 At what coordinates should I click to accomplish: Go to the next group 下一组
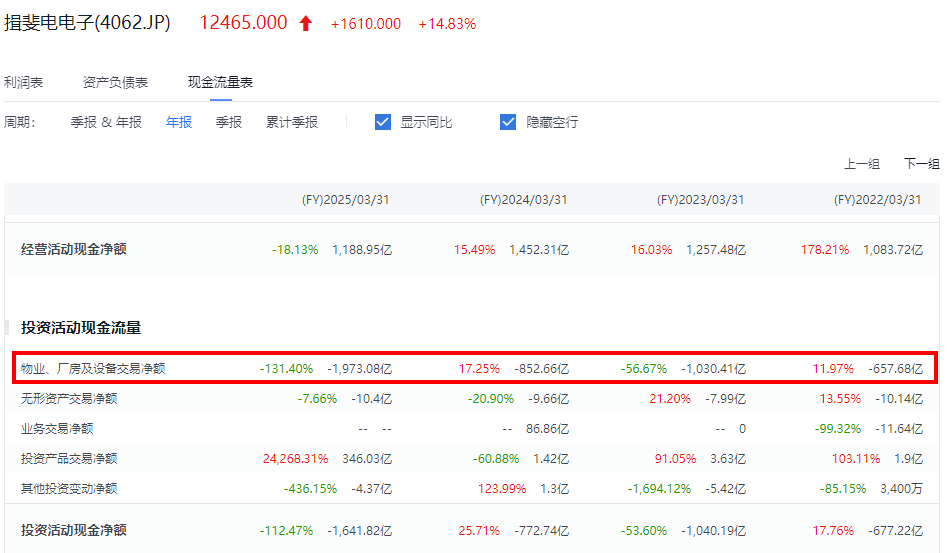922,164
